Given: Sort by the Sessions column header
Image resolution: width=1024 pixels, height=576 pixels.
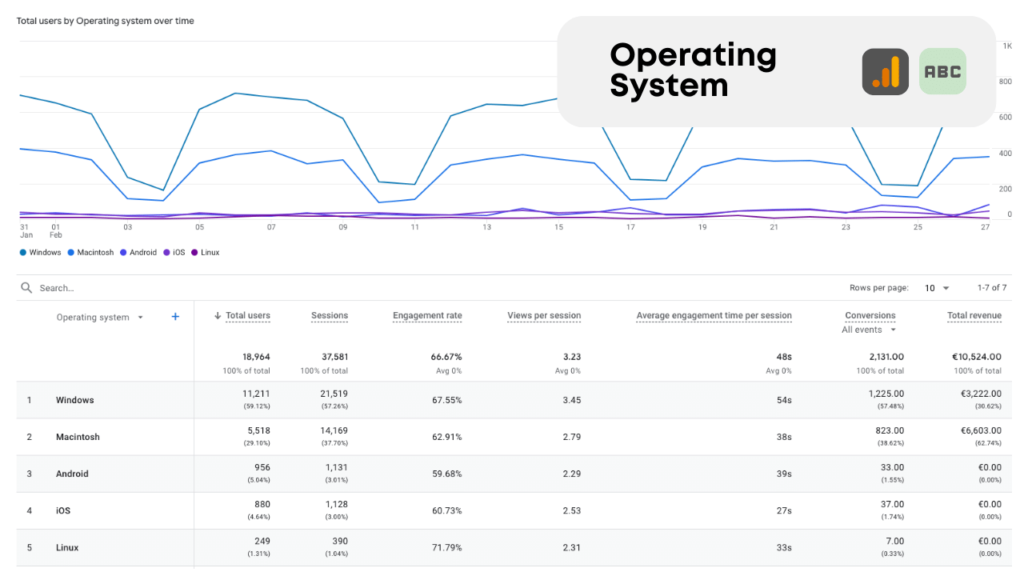Looking at the screenshot, I should (329, 316).
